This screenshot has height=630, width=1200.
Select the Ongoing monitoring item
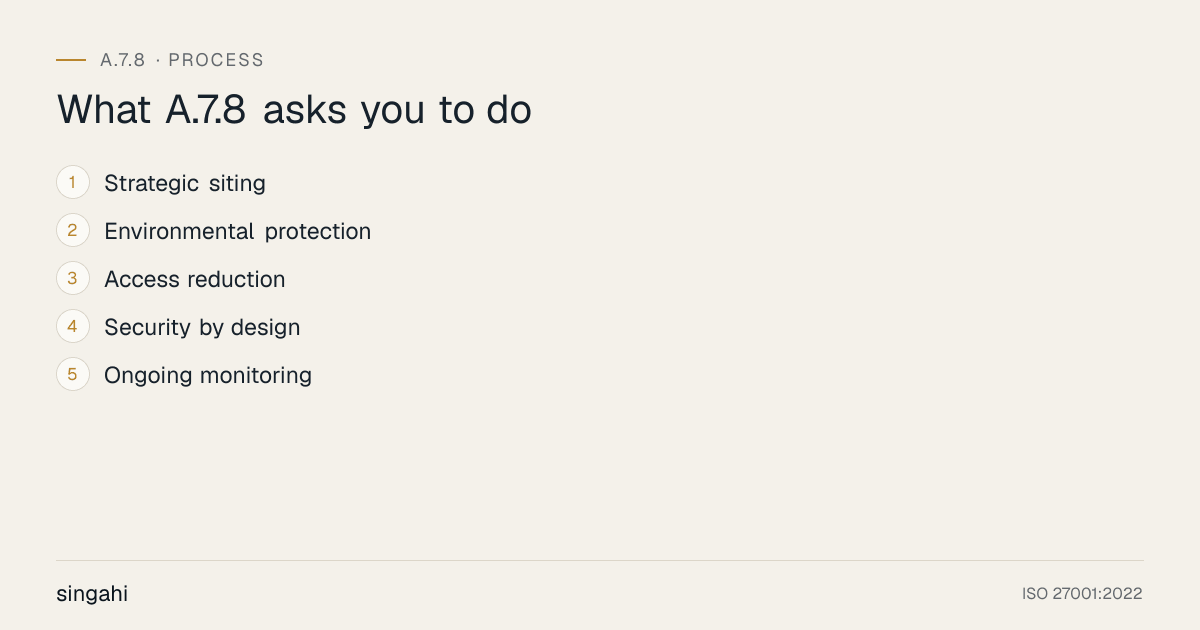[x=208, y=375]
